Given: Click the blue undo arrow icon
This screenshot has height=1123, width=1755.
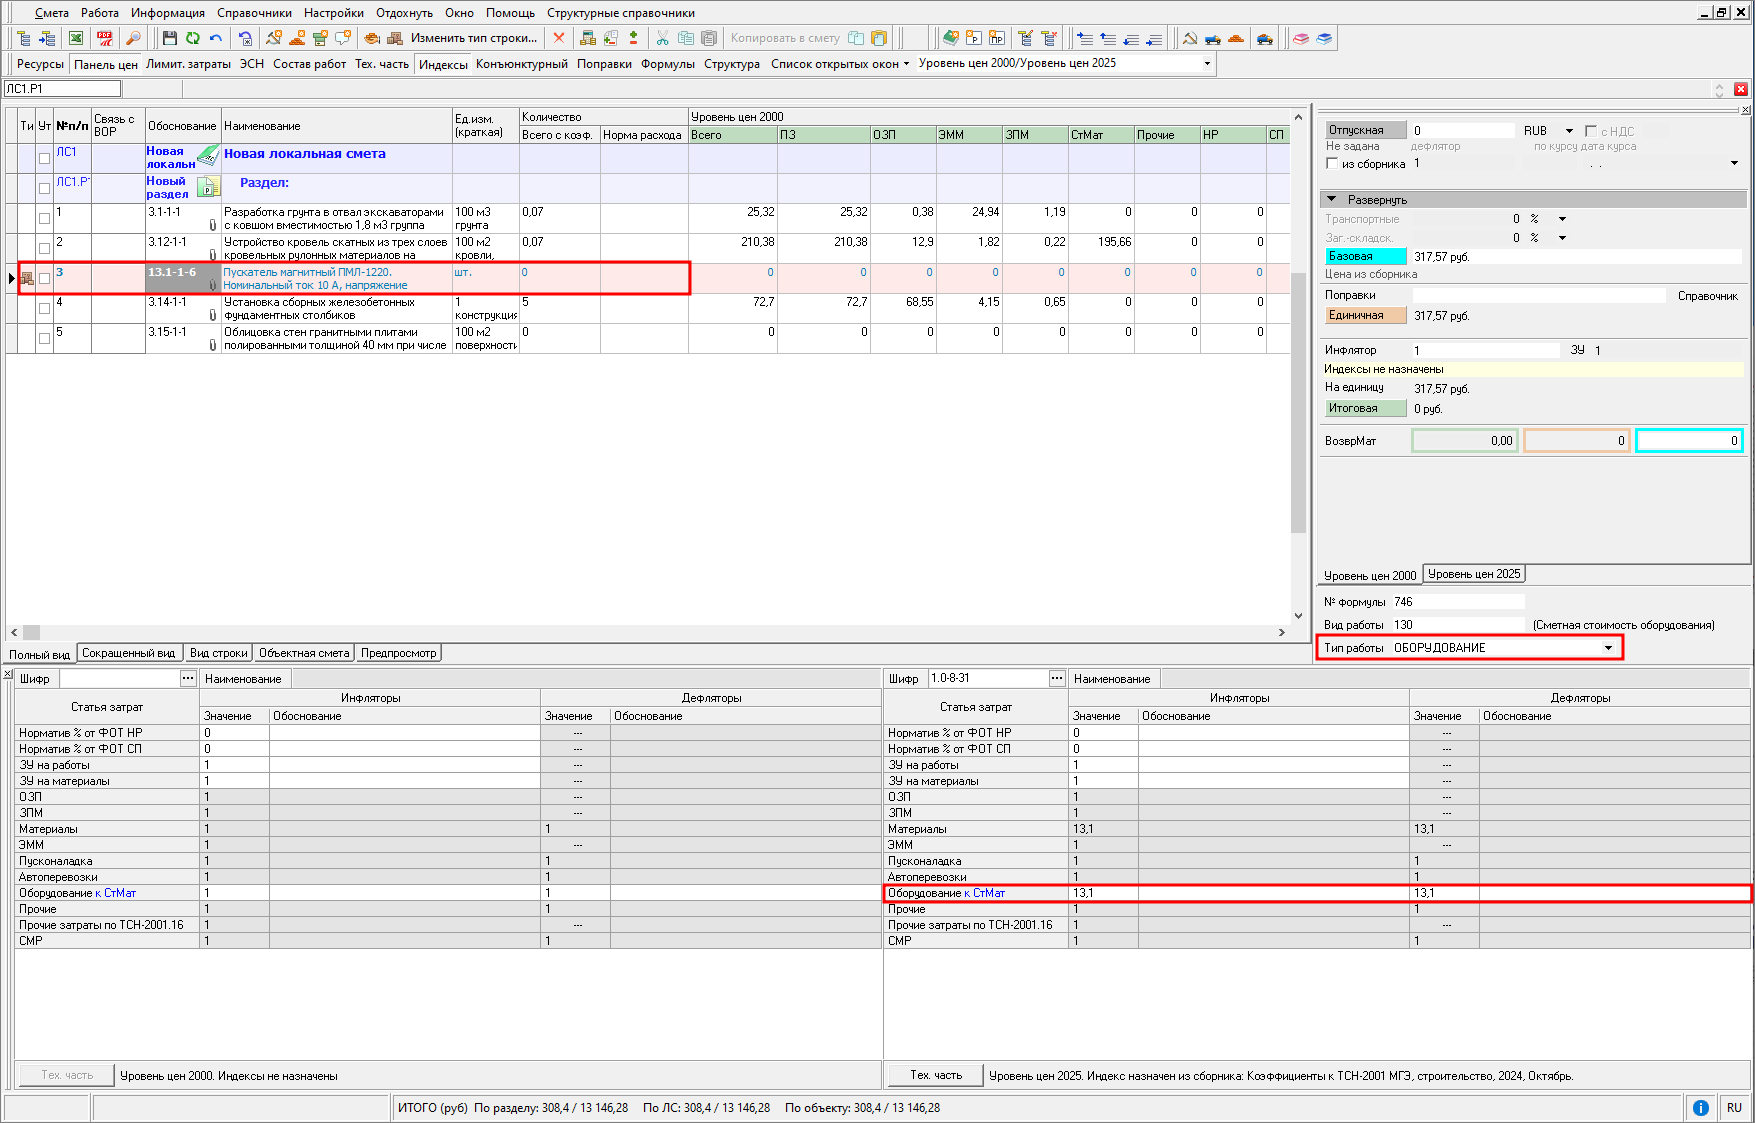Looking at the screenshot, I should pyautogui.click(x=215, y=38).
